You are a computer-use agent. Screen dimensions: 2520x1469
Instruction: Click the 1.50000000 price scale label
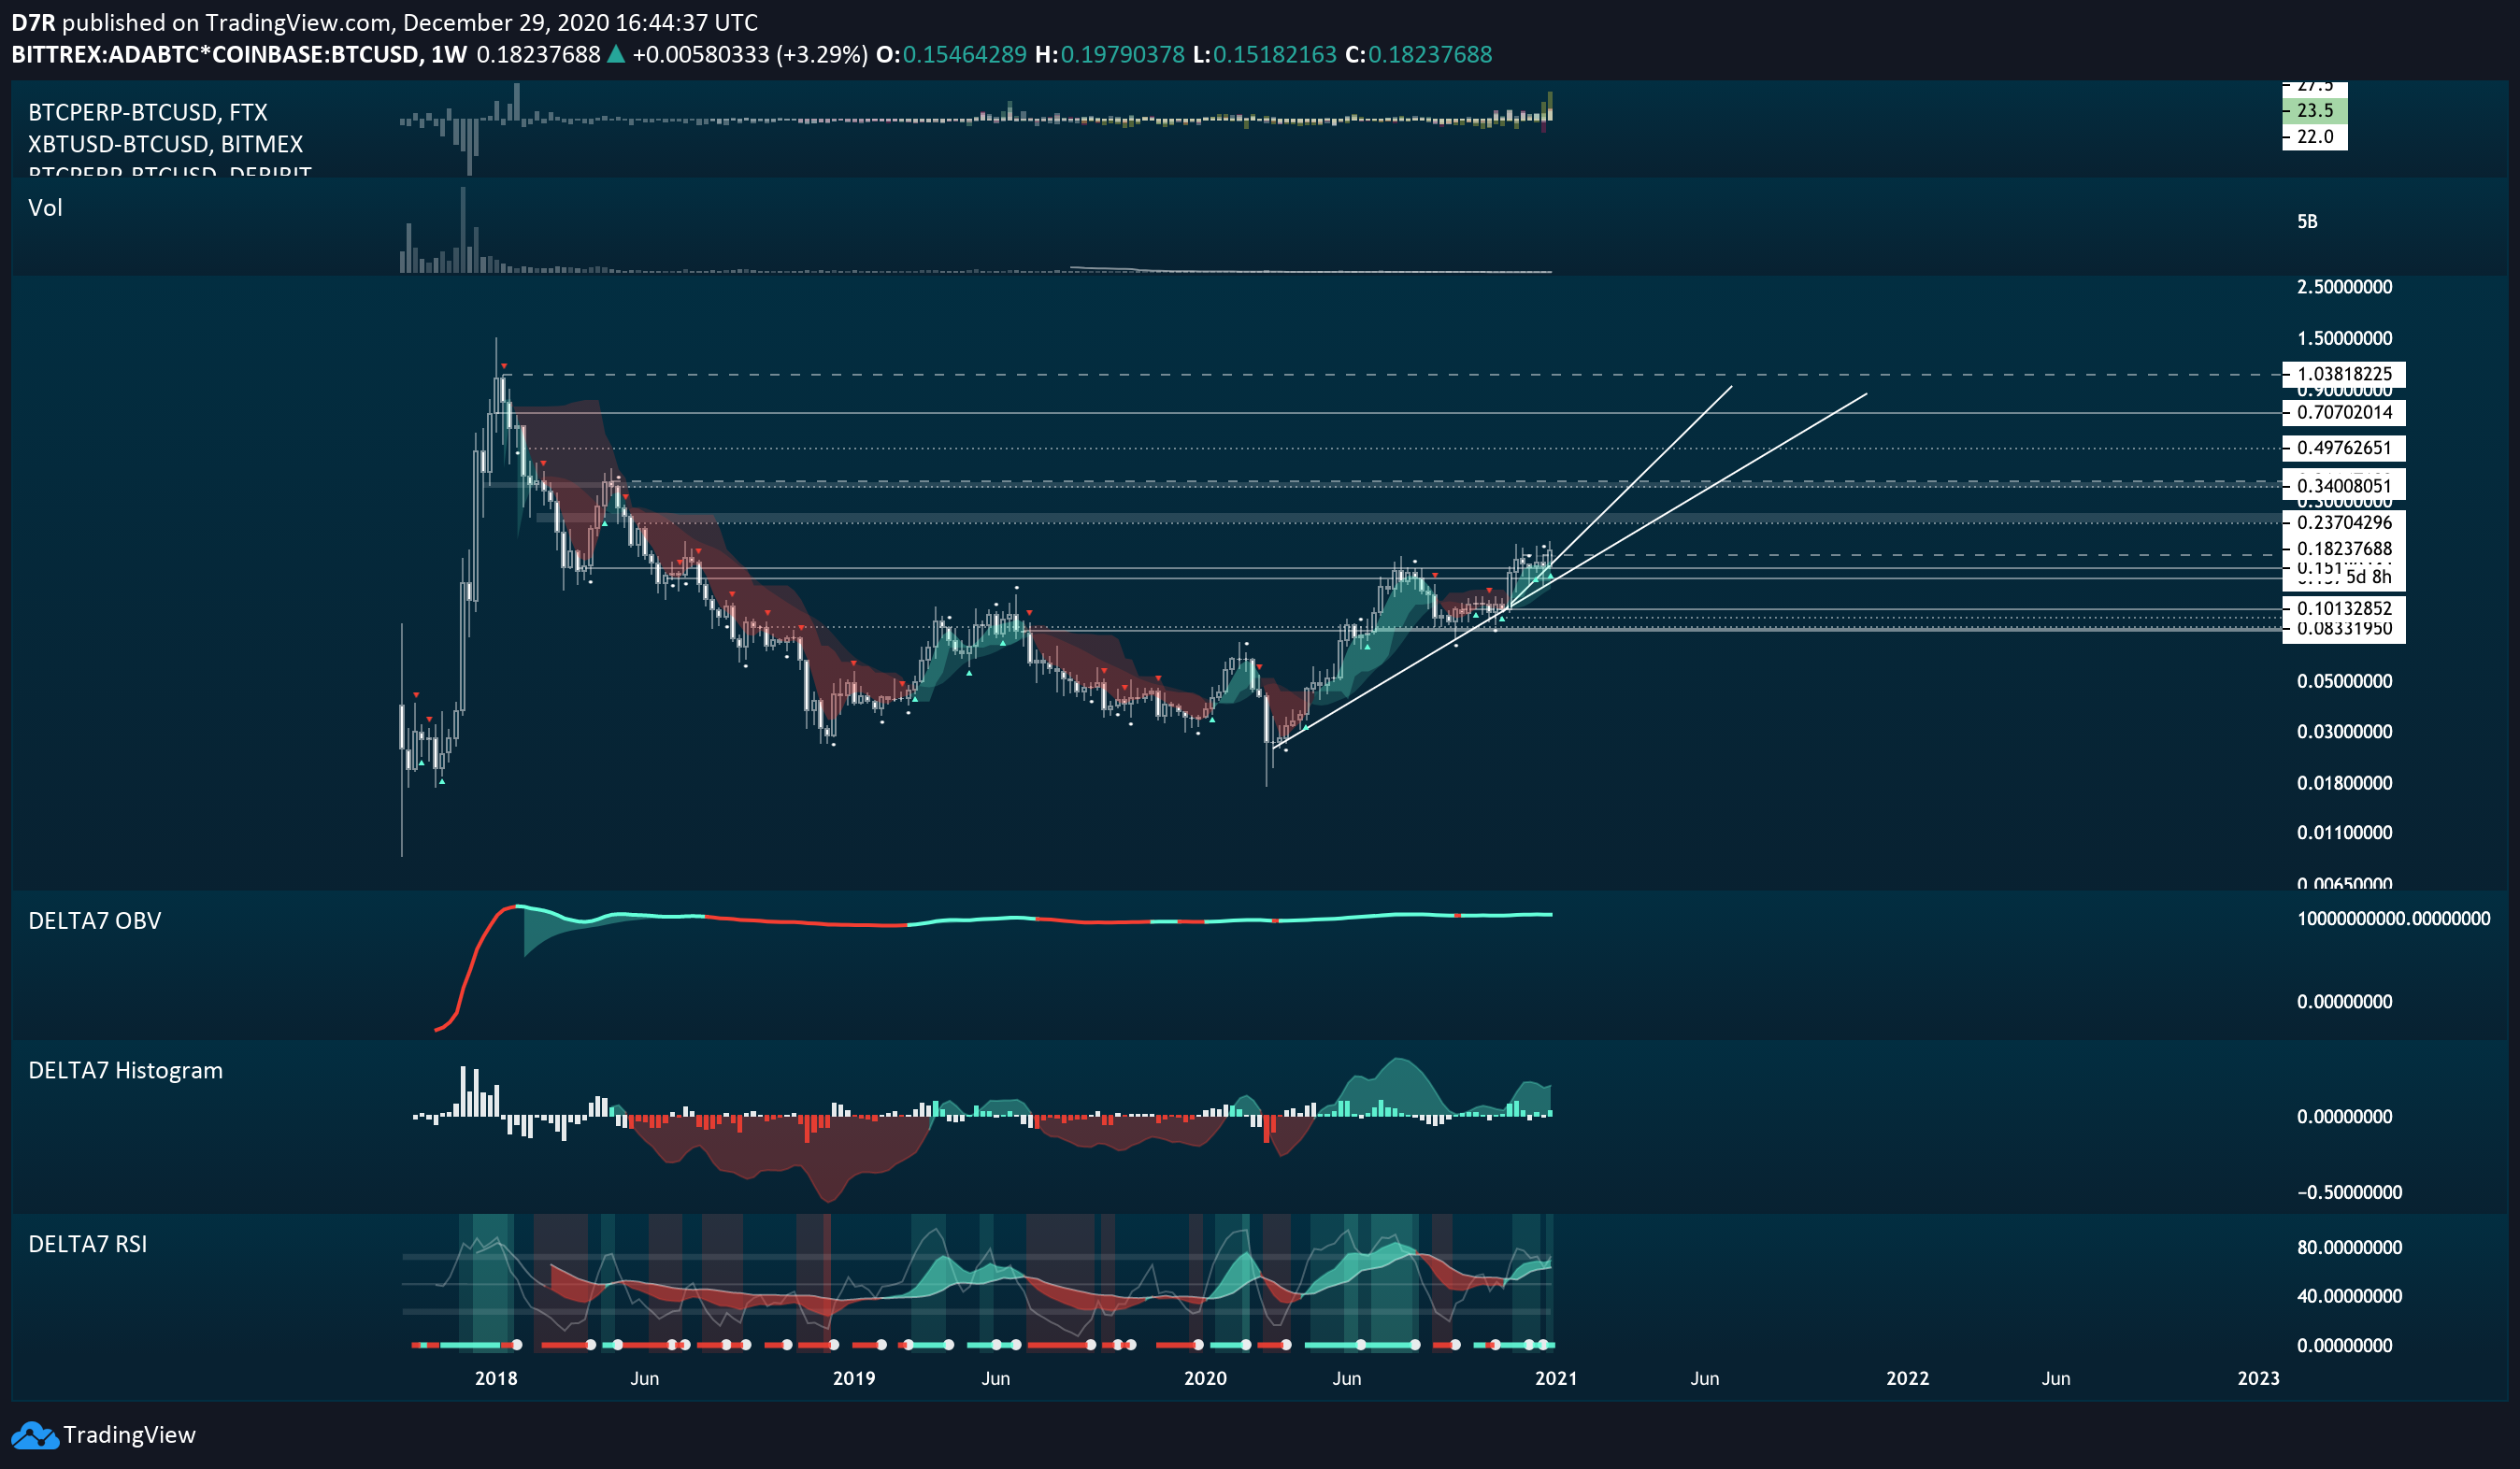click(2344, 338)
